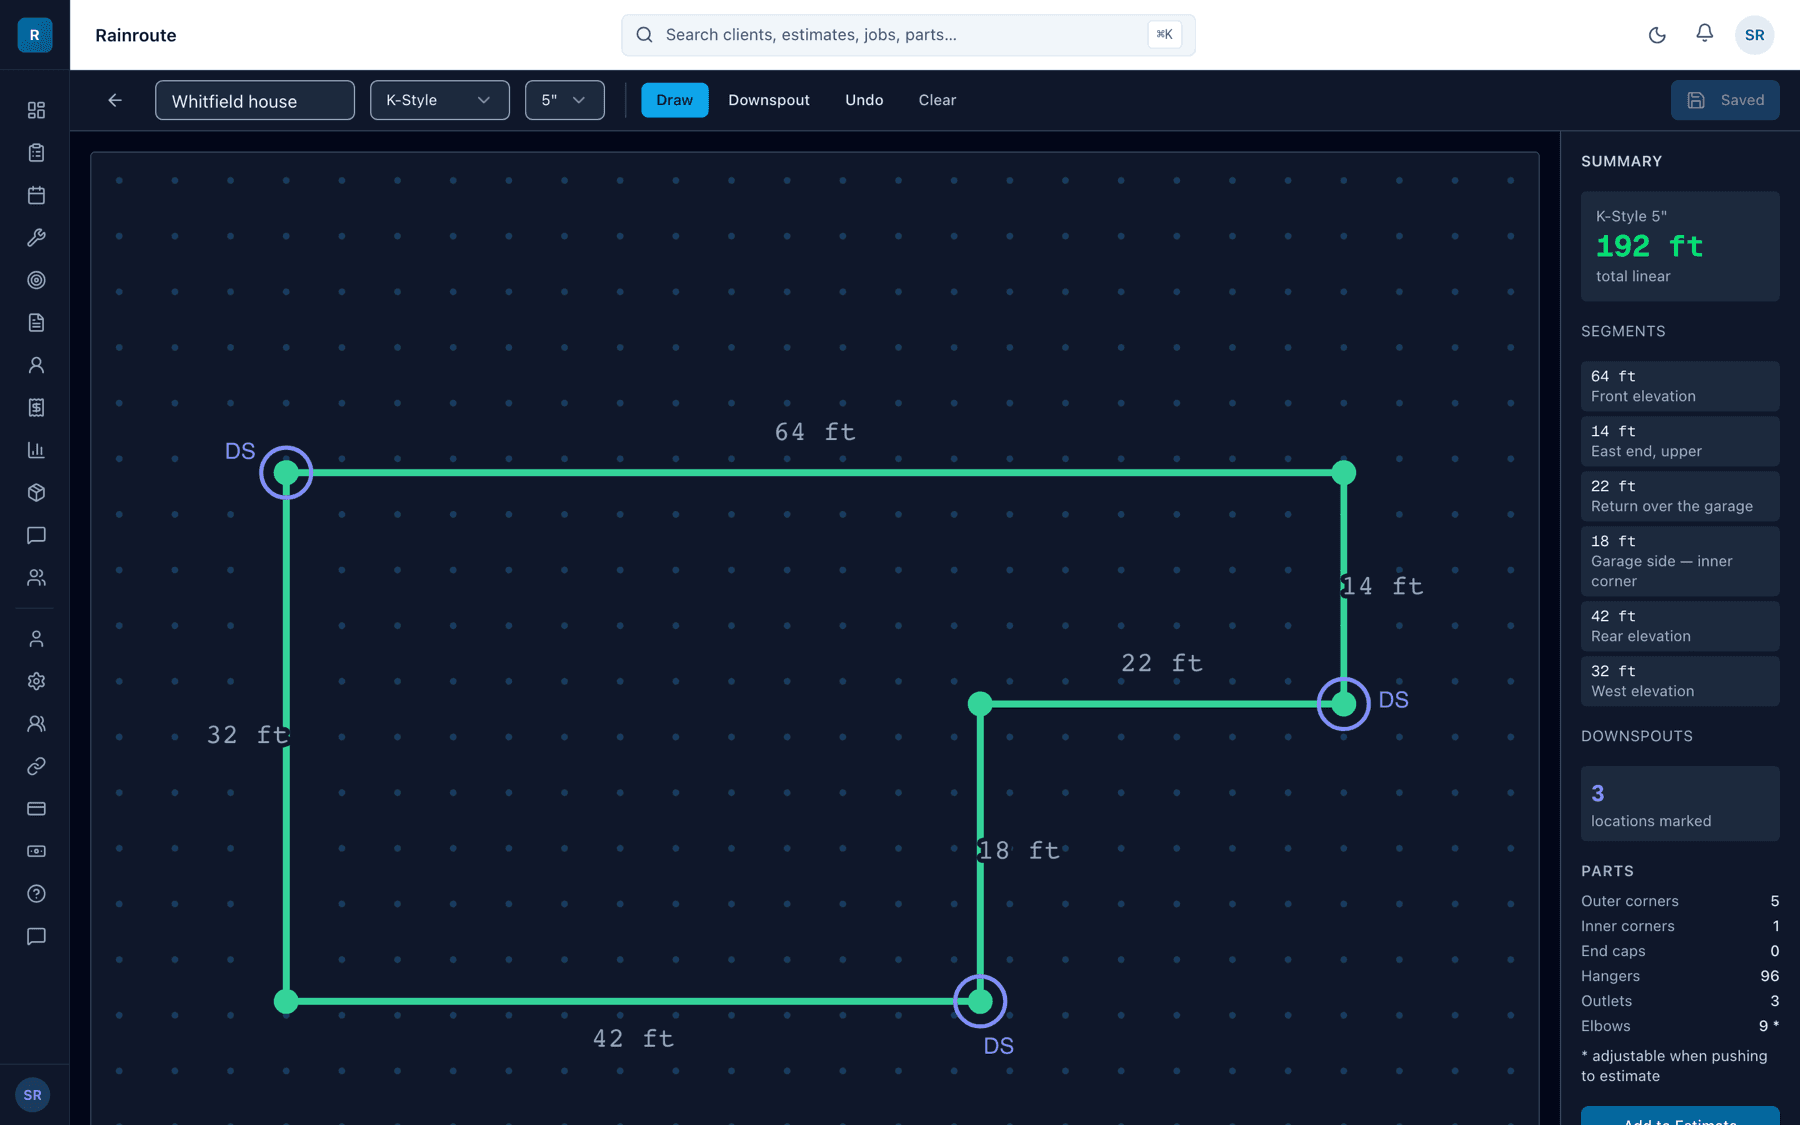
Task: Open the dashboard grid icon in sidebar
Action: point(36,110)
